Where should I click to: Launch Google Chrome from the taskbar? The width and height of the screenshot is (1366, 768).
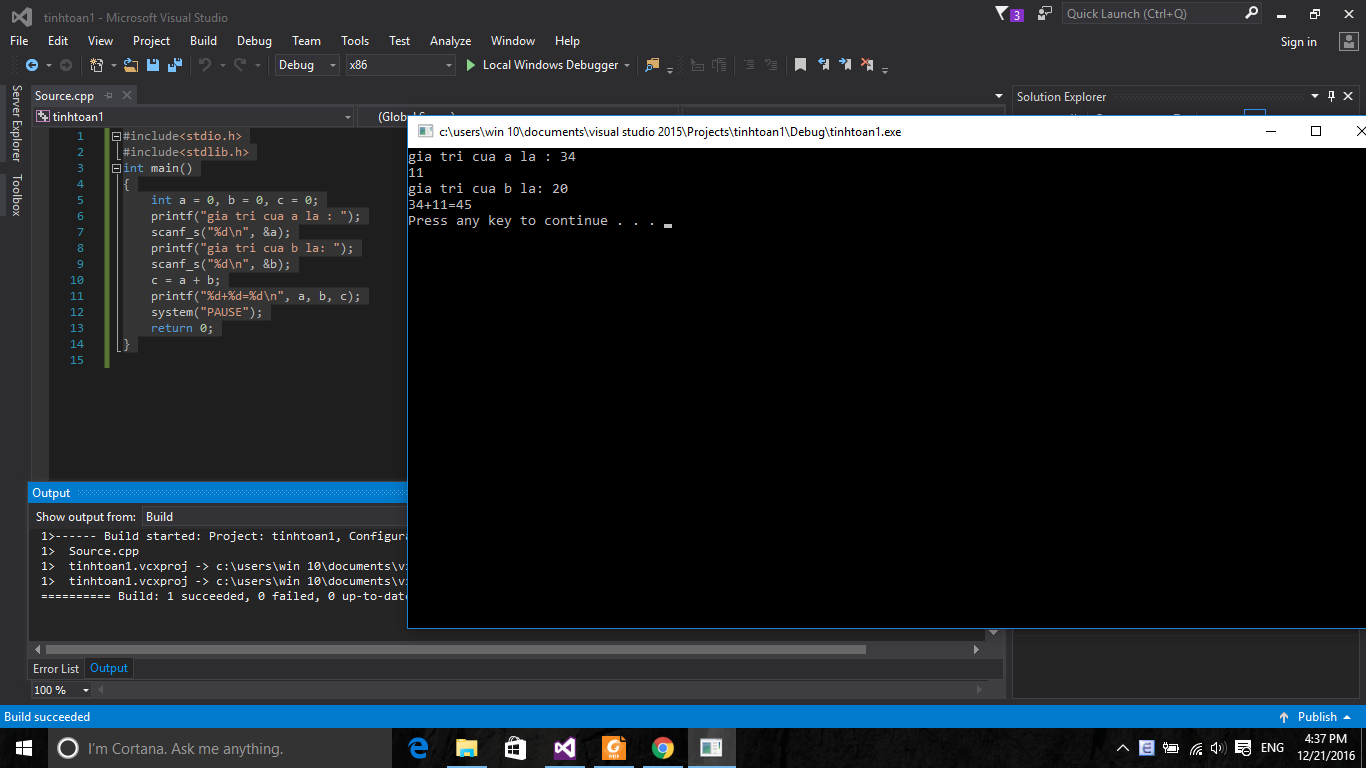[x=662, y=748]
